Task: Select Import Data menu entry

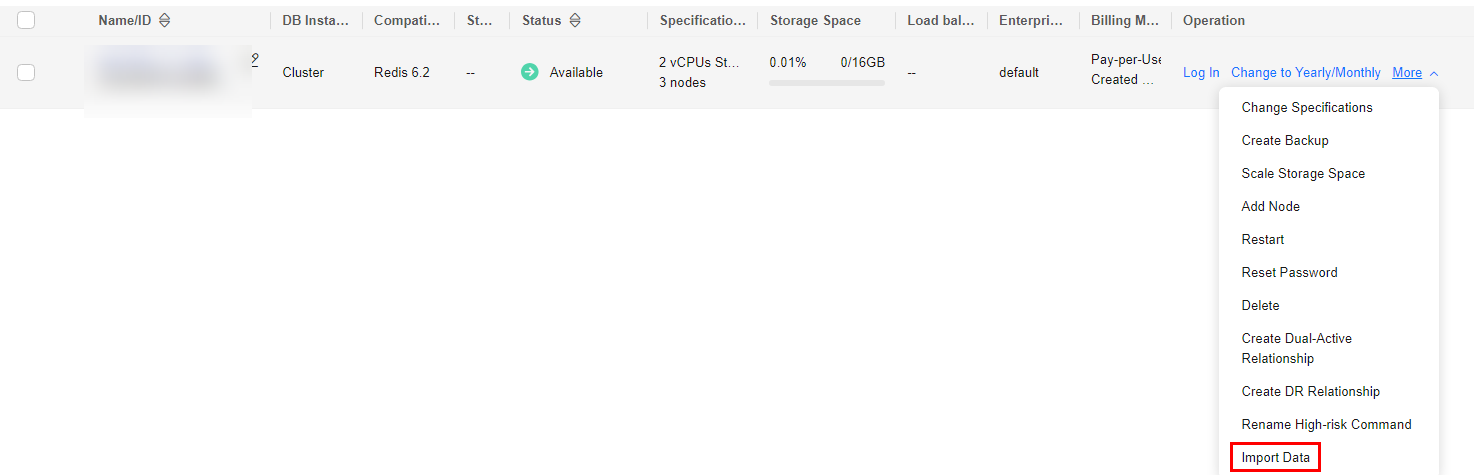Action: coord(1275,458)
